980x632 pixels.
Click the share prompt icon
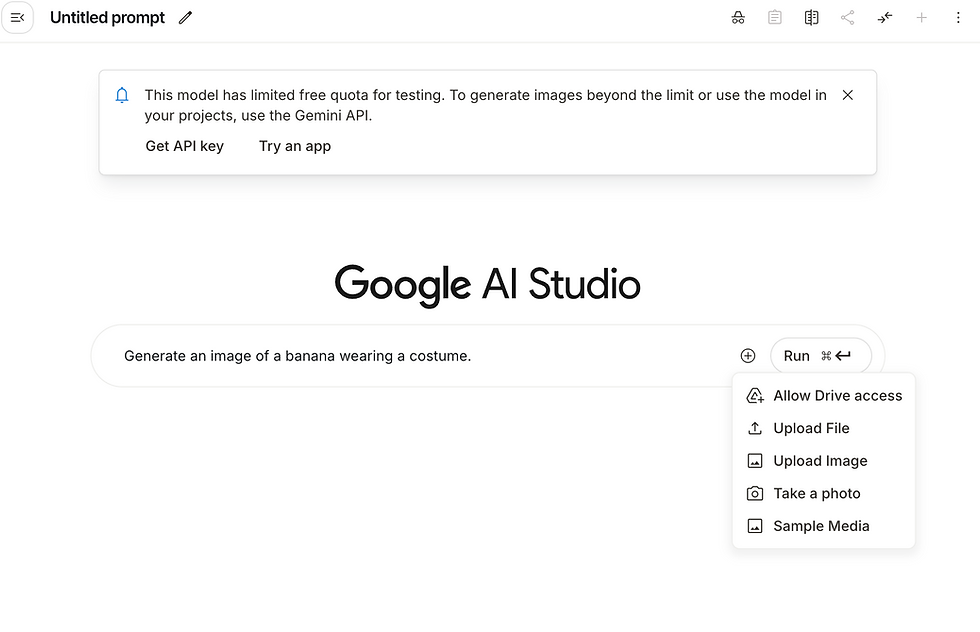(848, 18)
